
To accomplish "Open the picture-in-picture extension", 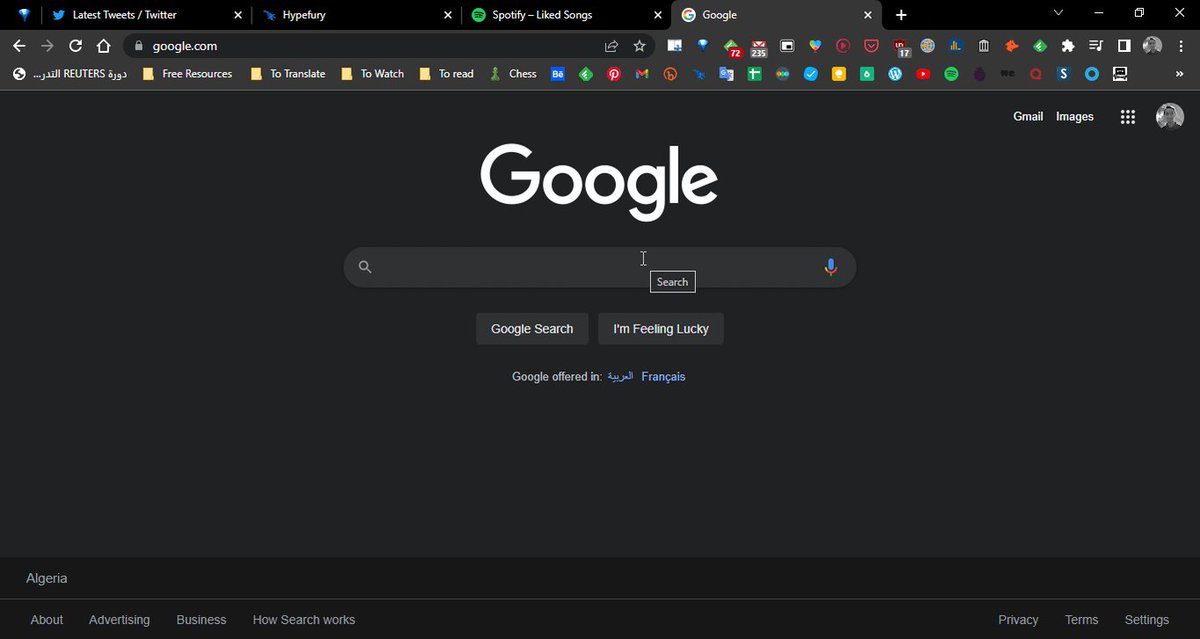I will click(787, 46).
